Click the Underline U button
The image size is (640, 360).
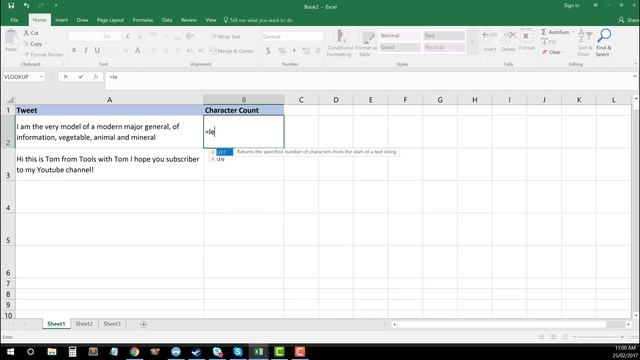(x=97, y=50)
